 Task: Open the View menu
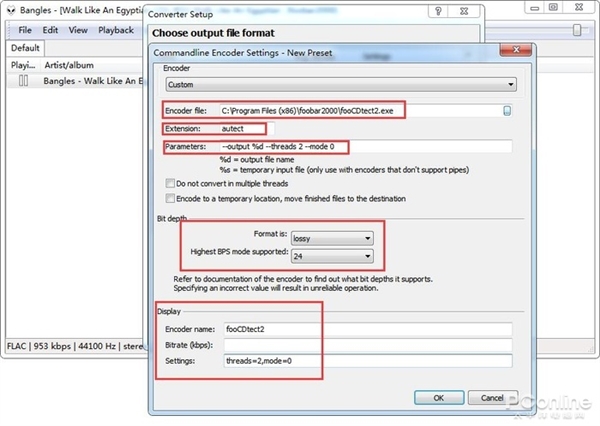(x=78, y=30)
